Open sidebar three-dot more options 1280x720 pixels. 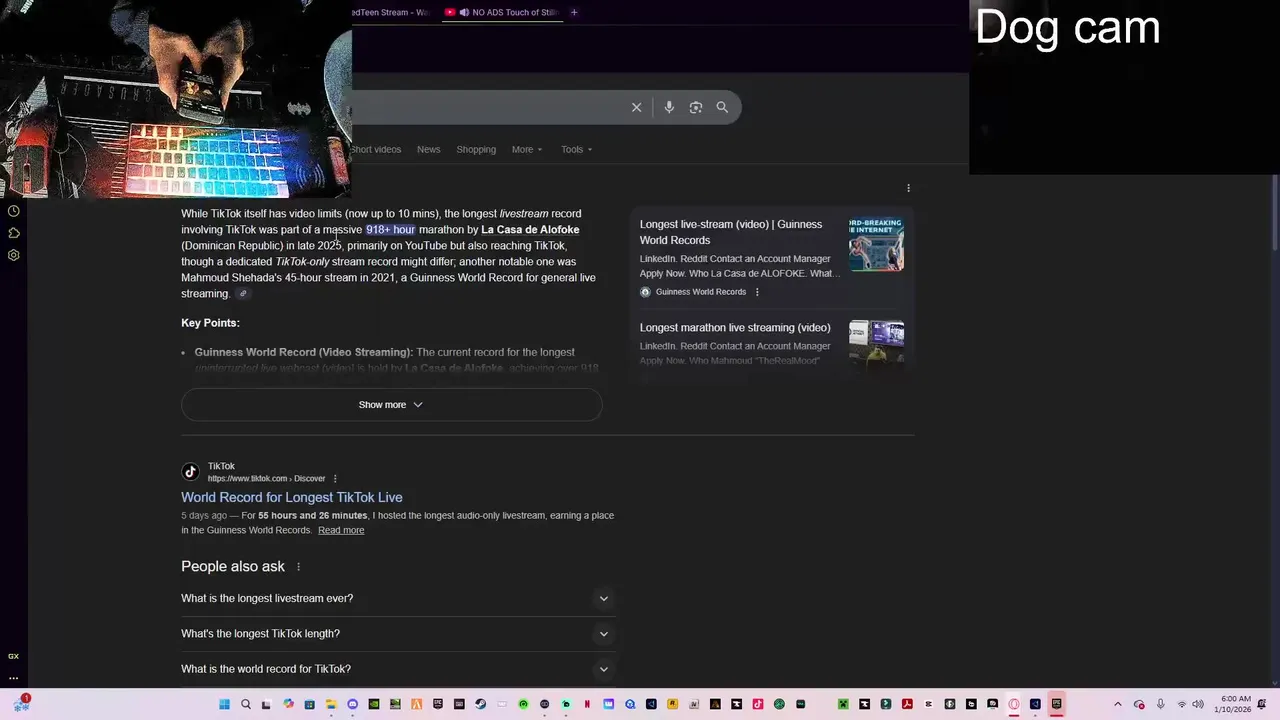pyautogui.click(x=14, y=677)
